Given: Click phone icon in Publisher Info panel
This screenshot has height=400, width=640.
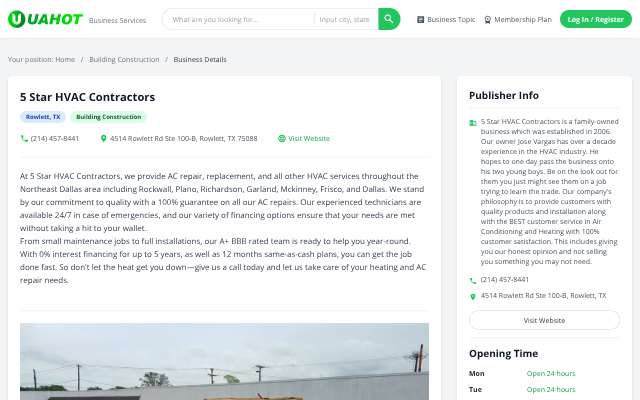Looking at the screenshot, I should click(x=473, y=280).
